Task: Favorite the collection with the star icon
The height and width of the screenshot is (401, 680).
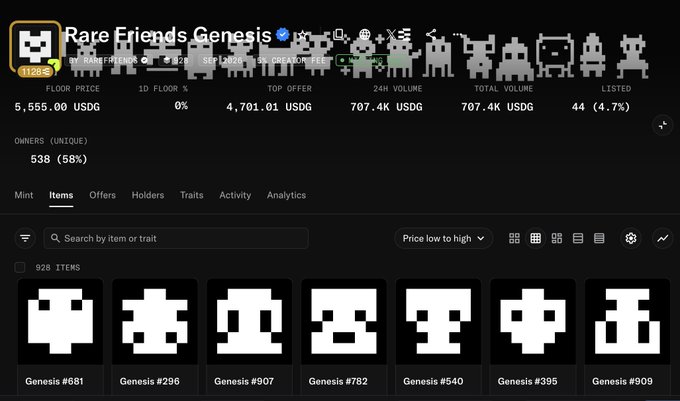Action: pyautogui.click(x=302, y=35)
